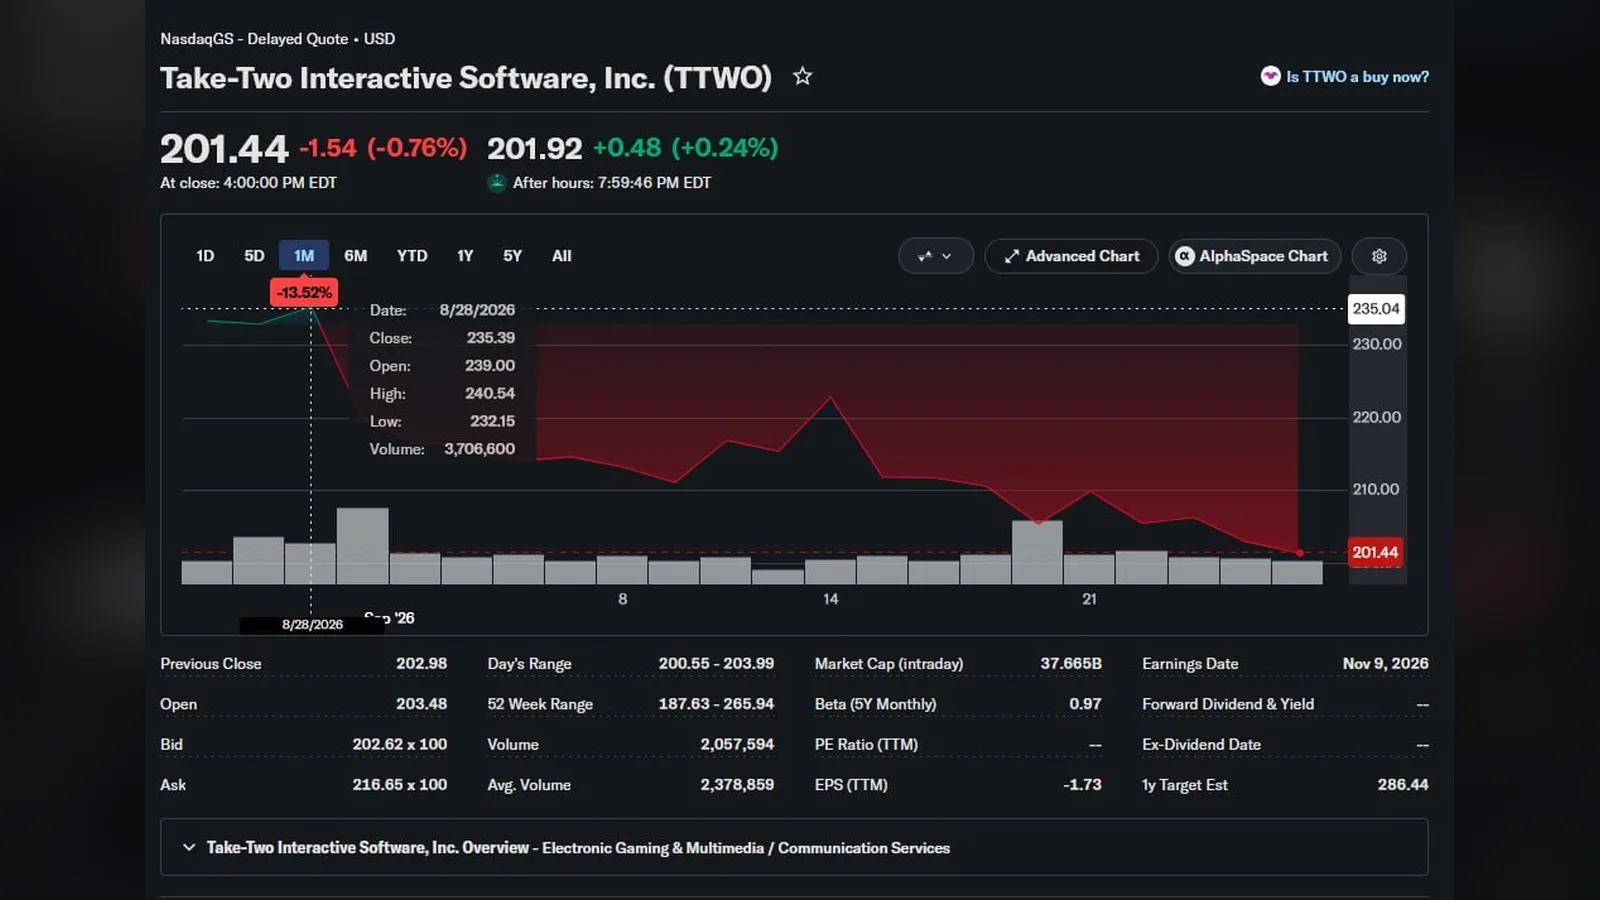The image size is (1600, 900).
Task: Click the 235.04 crosshair price label
Action: 1376,309
